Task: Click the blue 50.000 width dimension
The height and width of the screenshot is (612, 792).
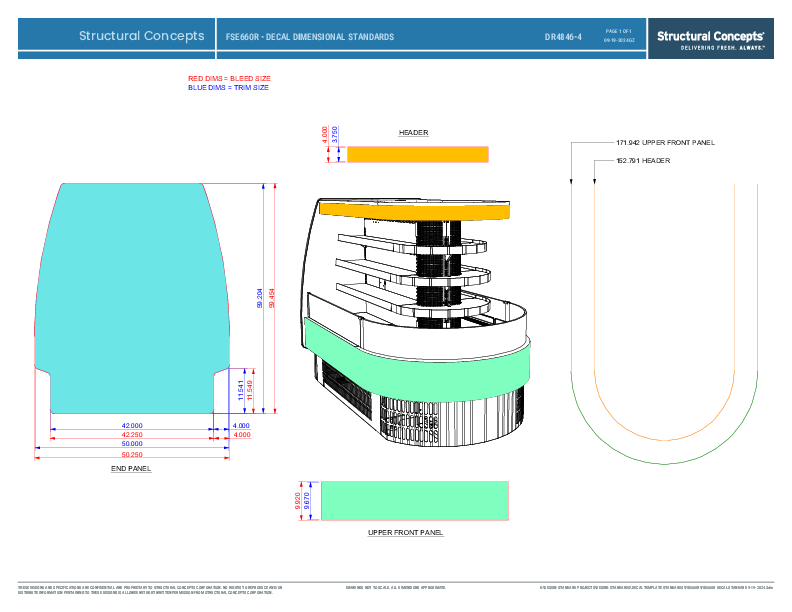Action: pos(132,443)
